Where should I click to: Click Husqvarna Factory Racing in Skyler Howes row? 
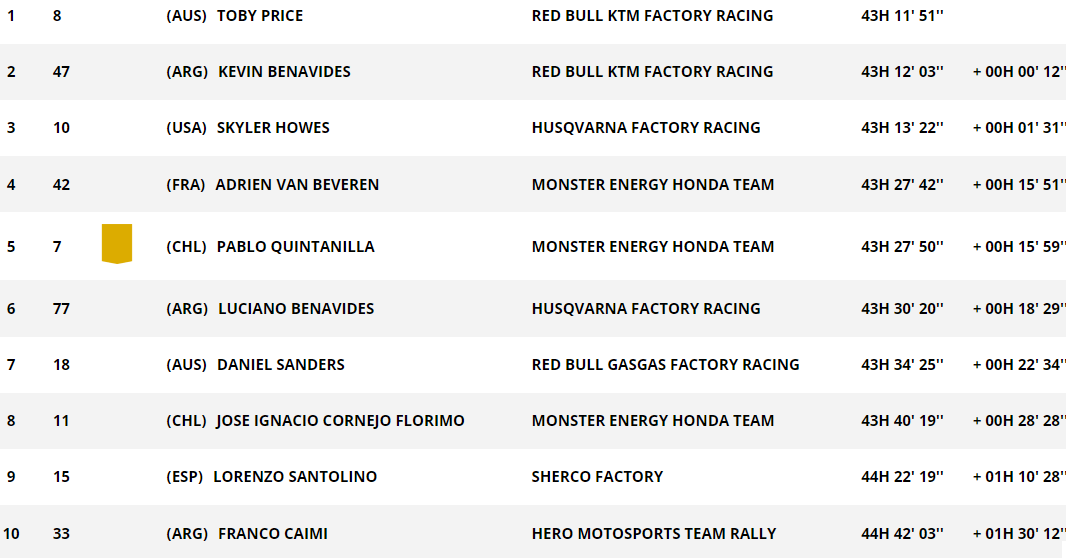click(x=646, y=127)
